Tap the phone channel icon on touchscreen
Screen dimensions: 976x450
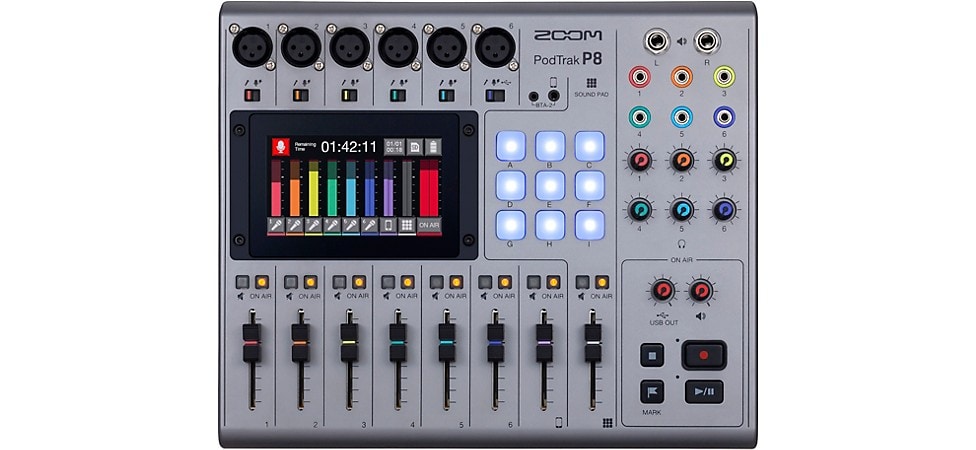[x=388, y=225]
